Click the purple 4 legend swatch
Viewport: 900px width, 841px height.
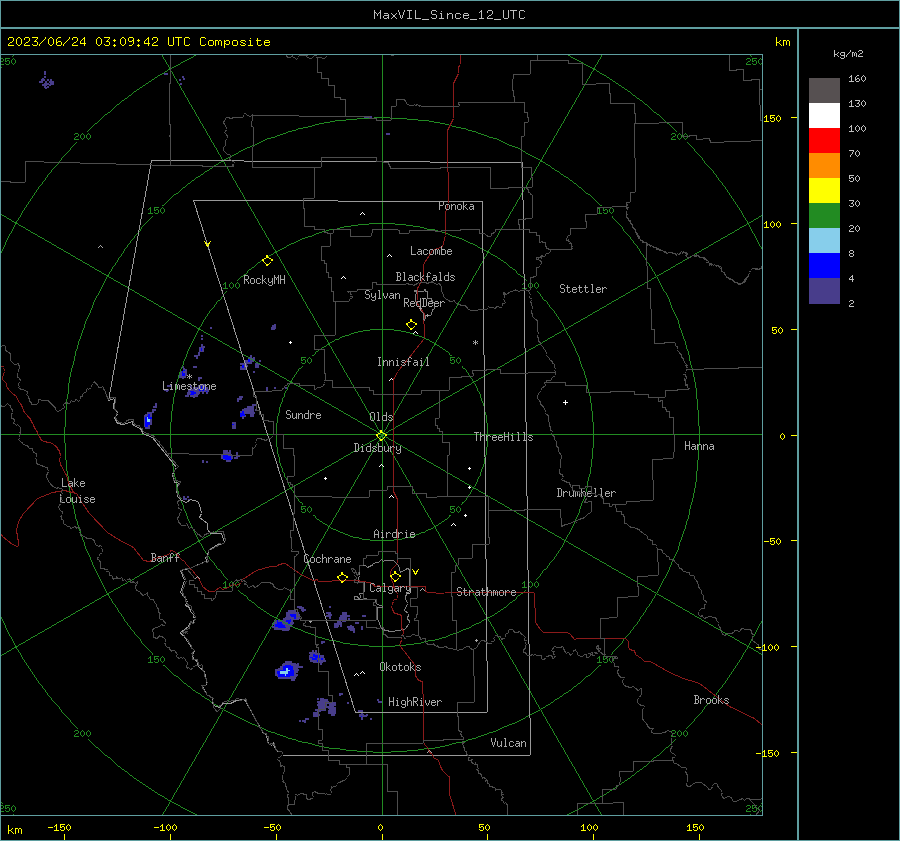pos(824,290)
